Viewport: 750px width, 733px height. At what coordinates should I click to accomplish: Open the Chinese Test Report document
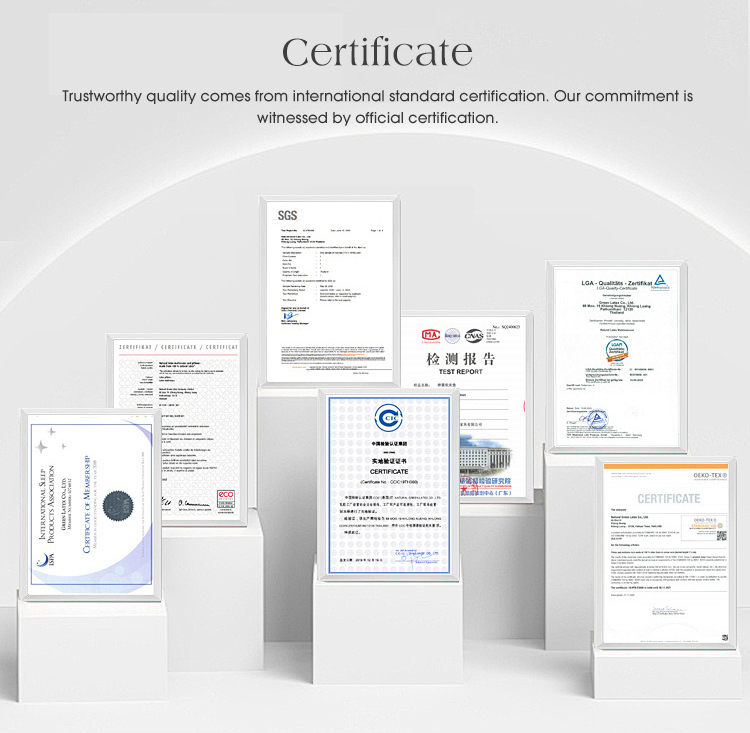468,407
